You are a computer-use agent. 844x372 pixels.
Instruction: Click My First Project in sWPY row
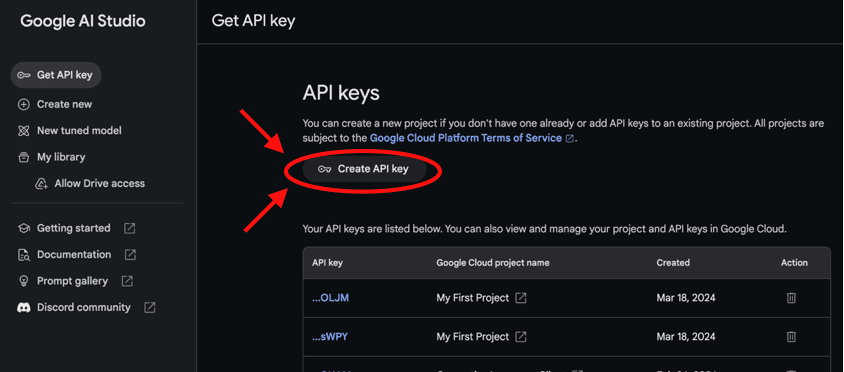click(473, 336)
